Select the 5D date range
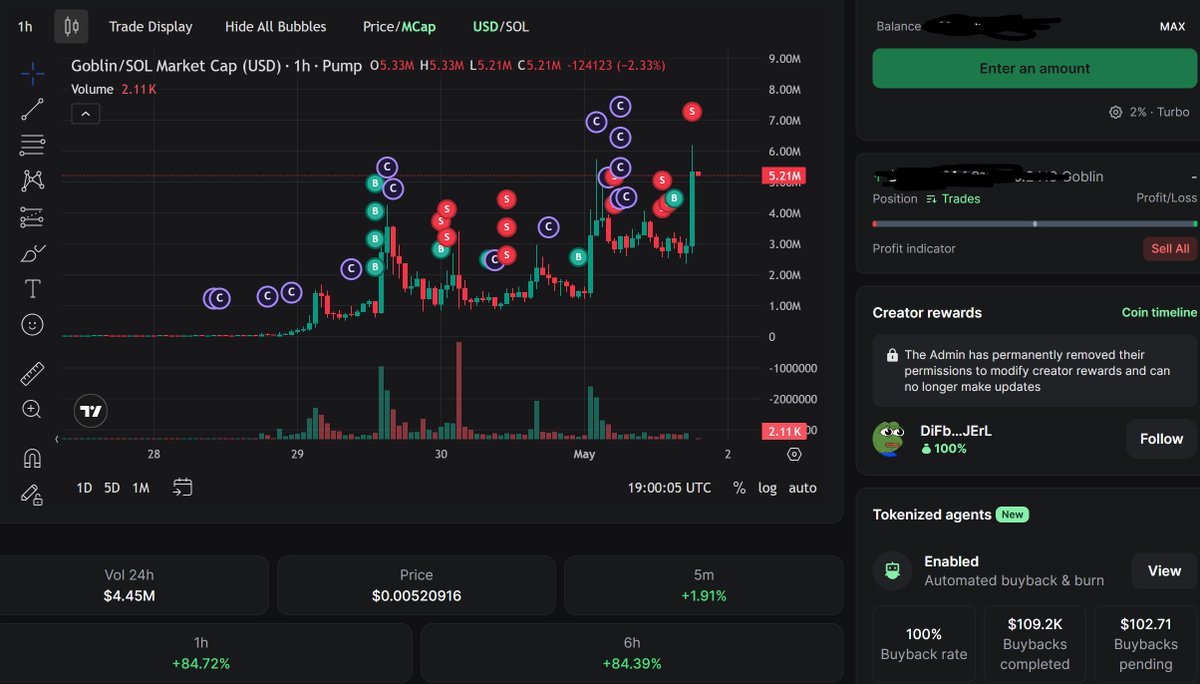The width and height of the screenshot is (1200, 684). click(x=112, y=488)
